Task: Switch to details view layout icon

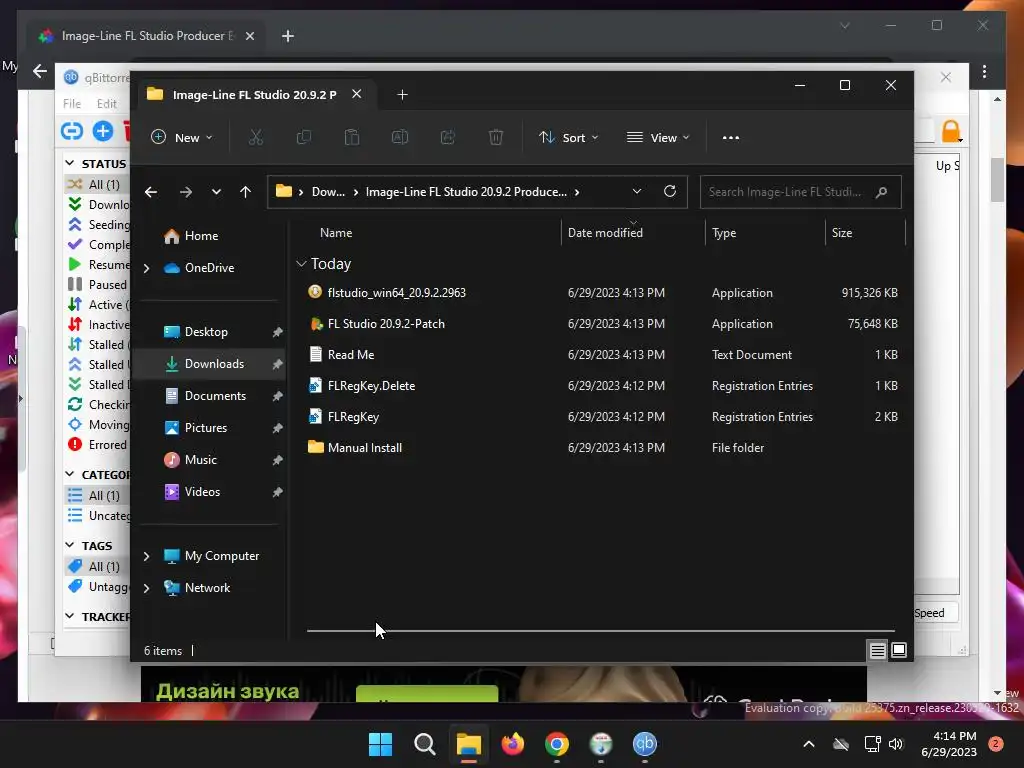Action: [877, 650]
